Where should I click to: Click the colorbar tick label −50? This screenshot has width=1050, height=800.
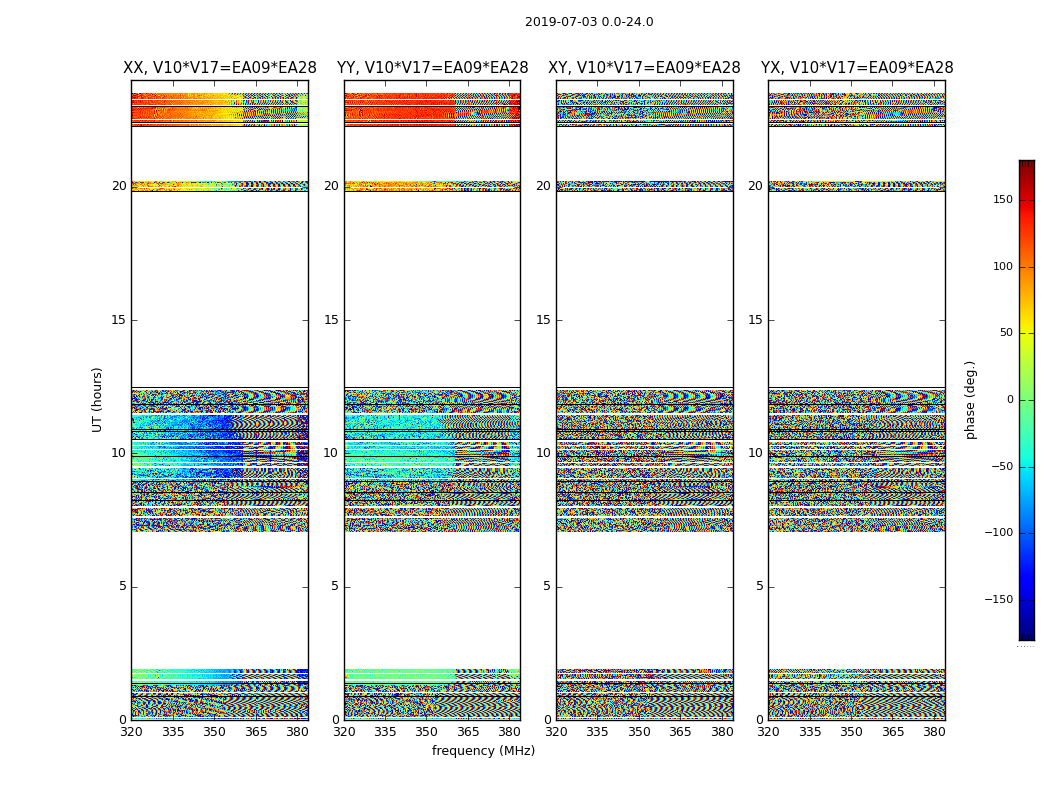tap(1002, 466)
